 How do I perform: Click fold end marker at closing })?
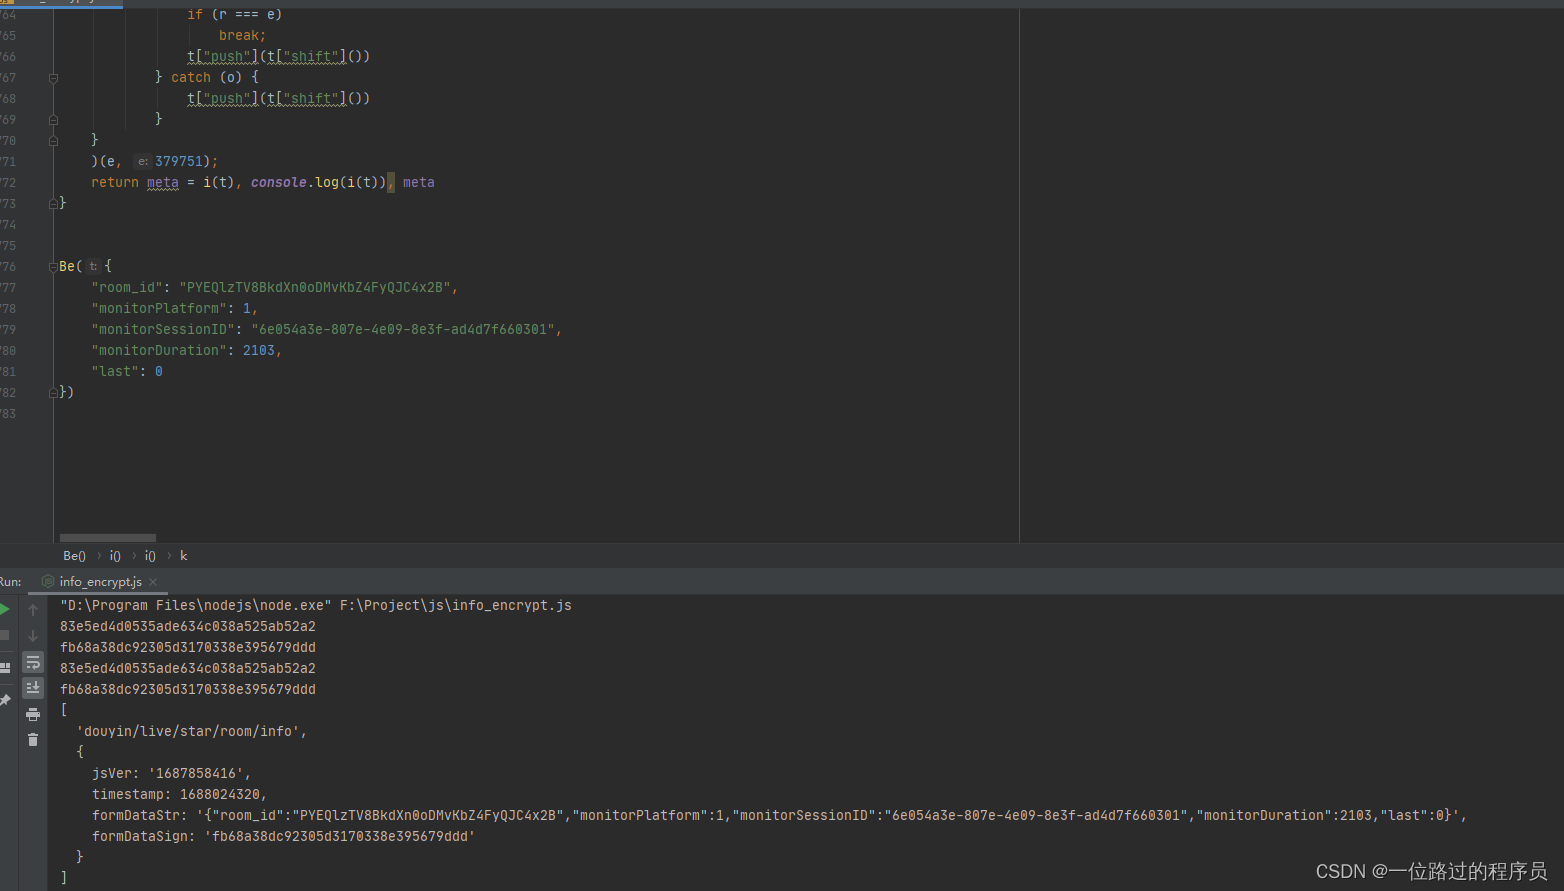53,393
